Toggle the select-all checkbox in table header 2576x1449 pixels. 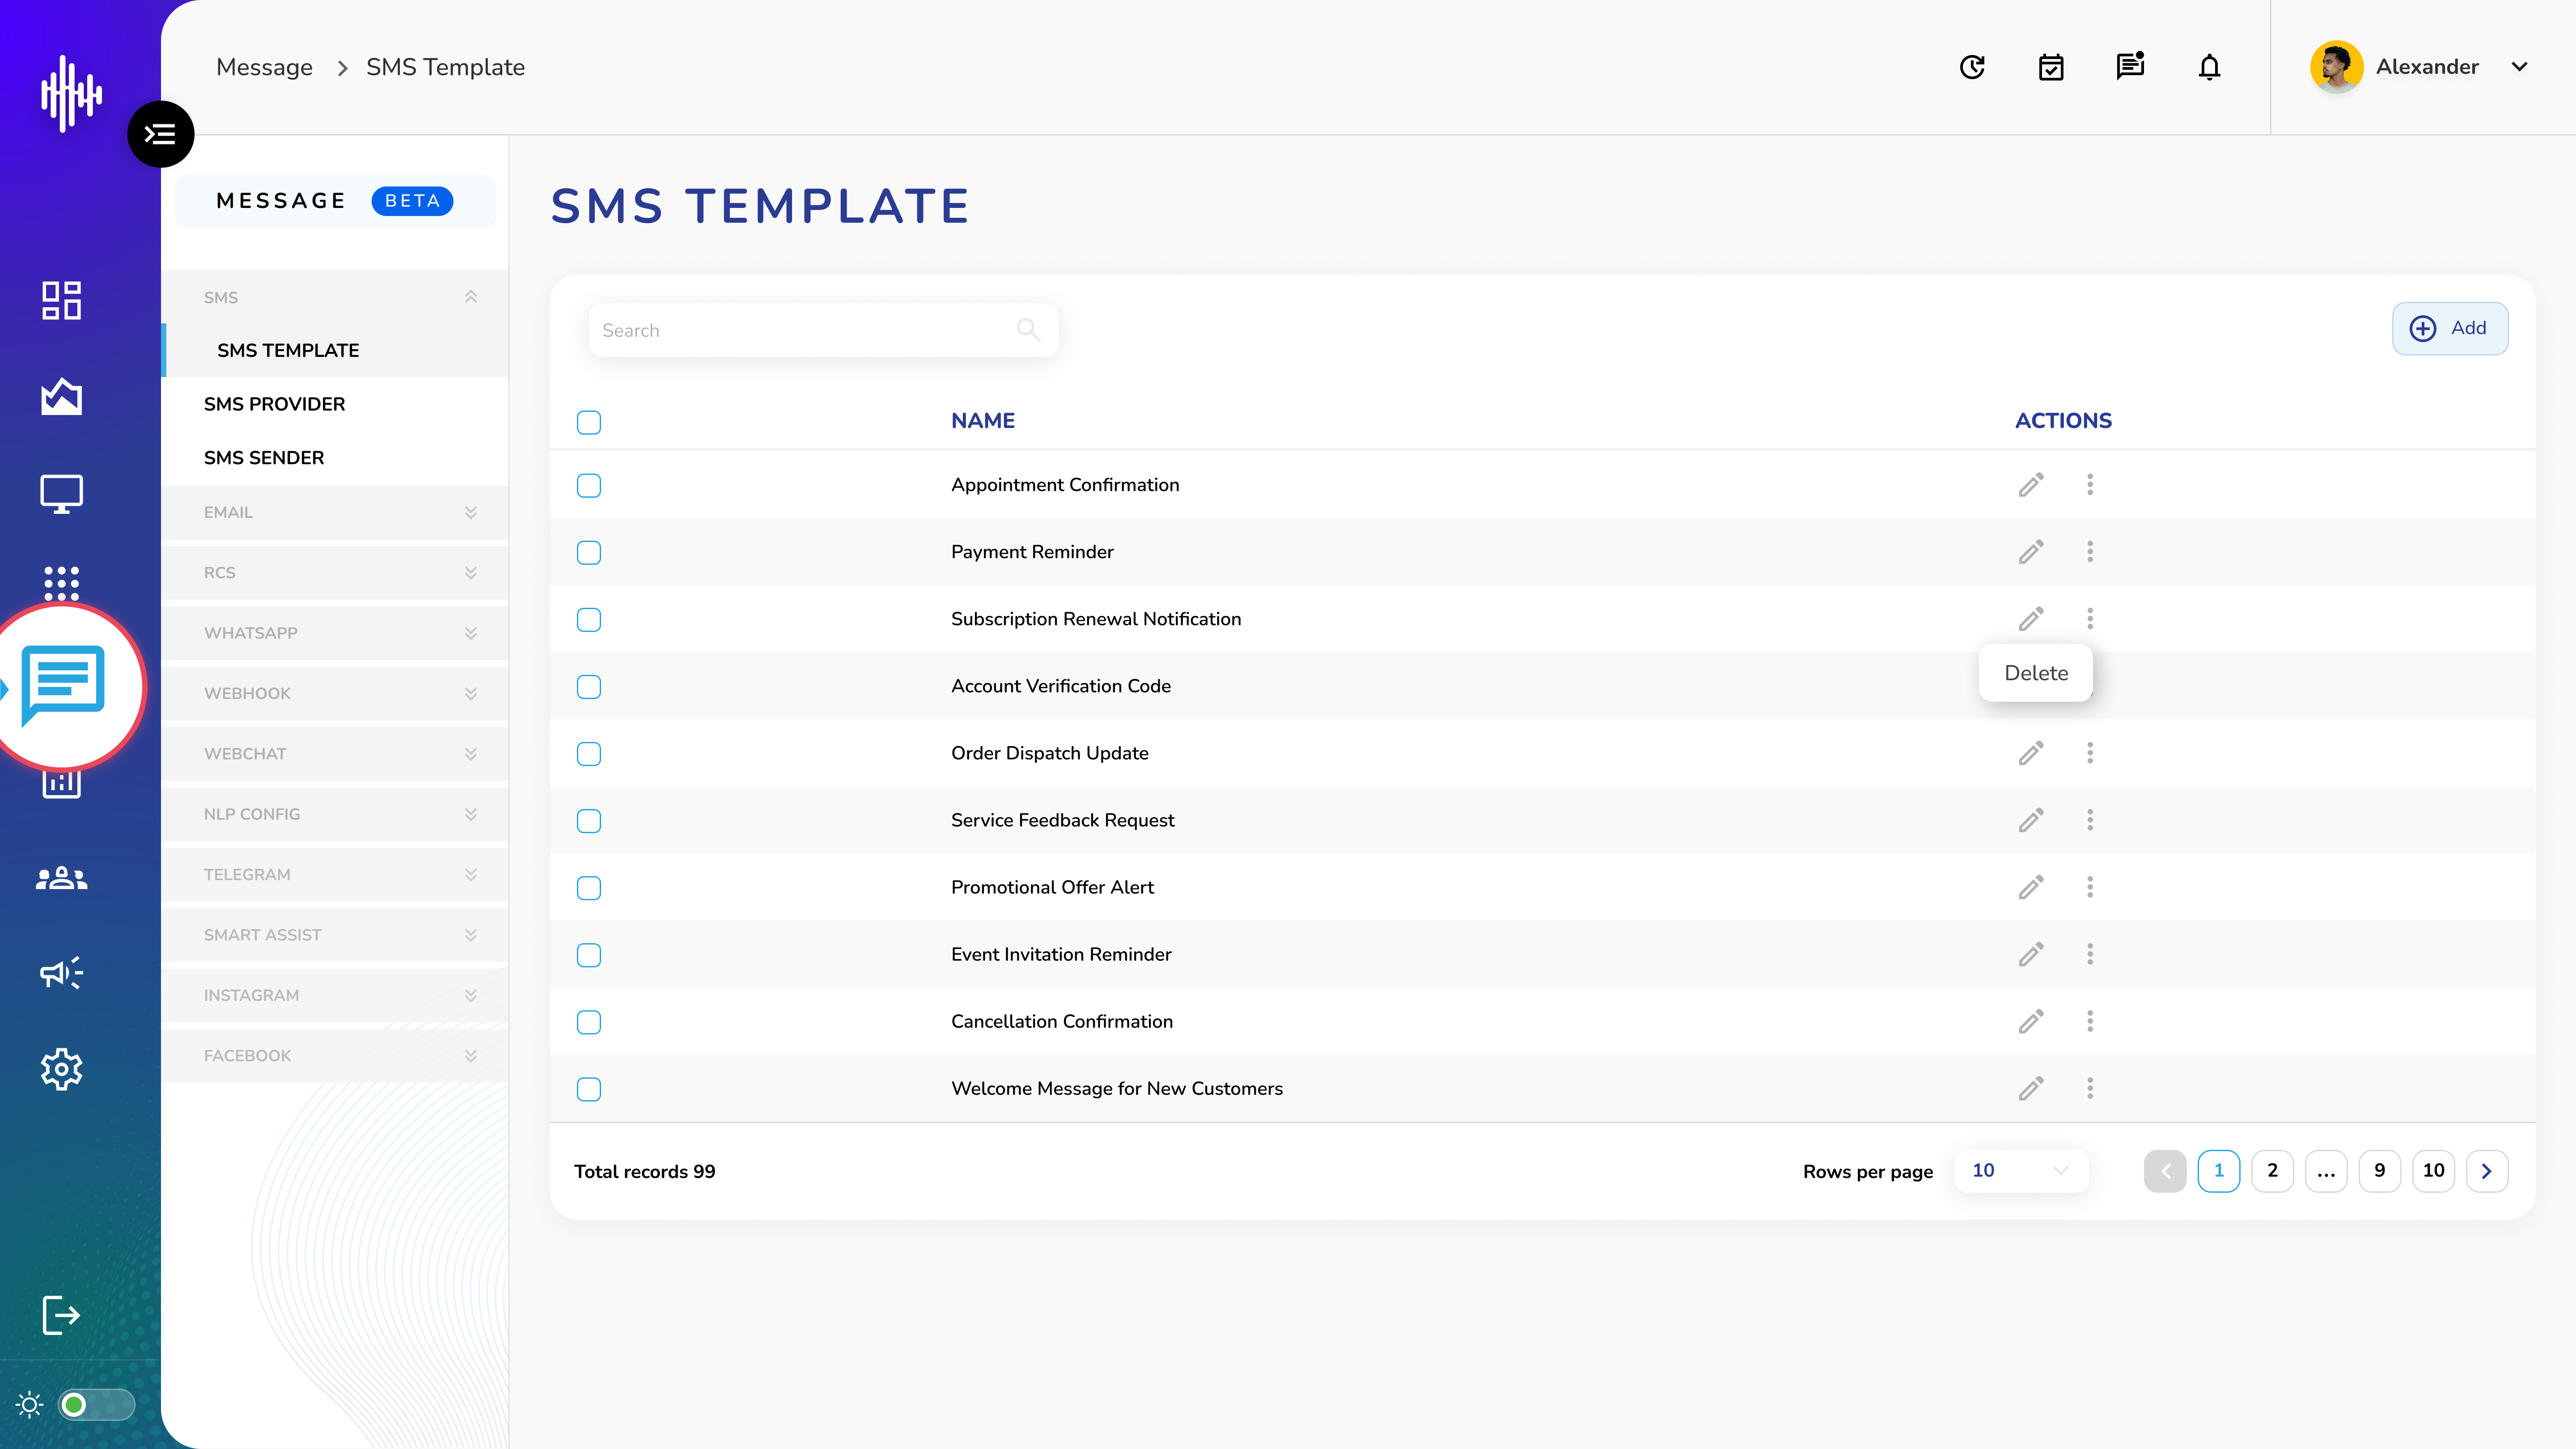589,422
